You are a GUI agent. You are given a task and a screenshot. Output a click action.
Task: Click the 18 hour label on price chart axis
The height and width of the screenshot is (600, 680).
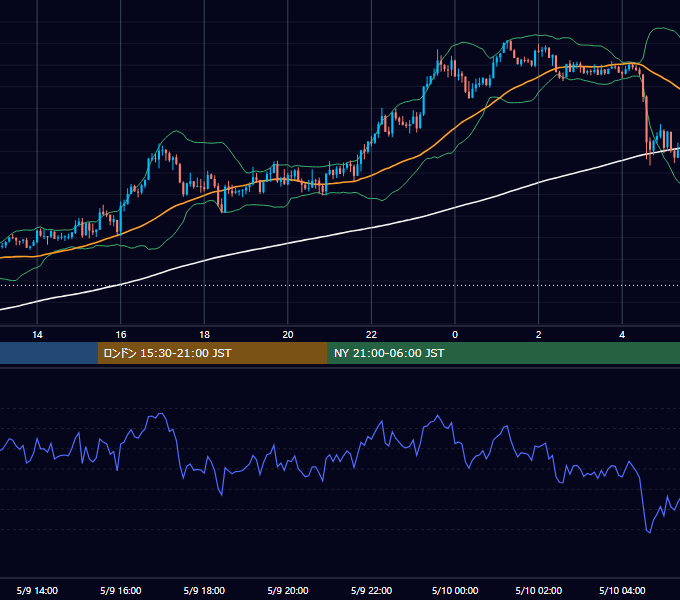click(x=204, y=335)
